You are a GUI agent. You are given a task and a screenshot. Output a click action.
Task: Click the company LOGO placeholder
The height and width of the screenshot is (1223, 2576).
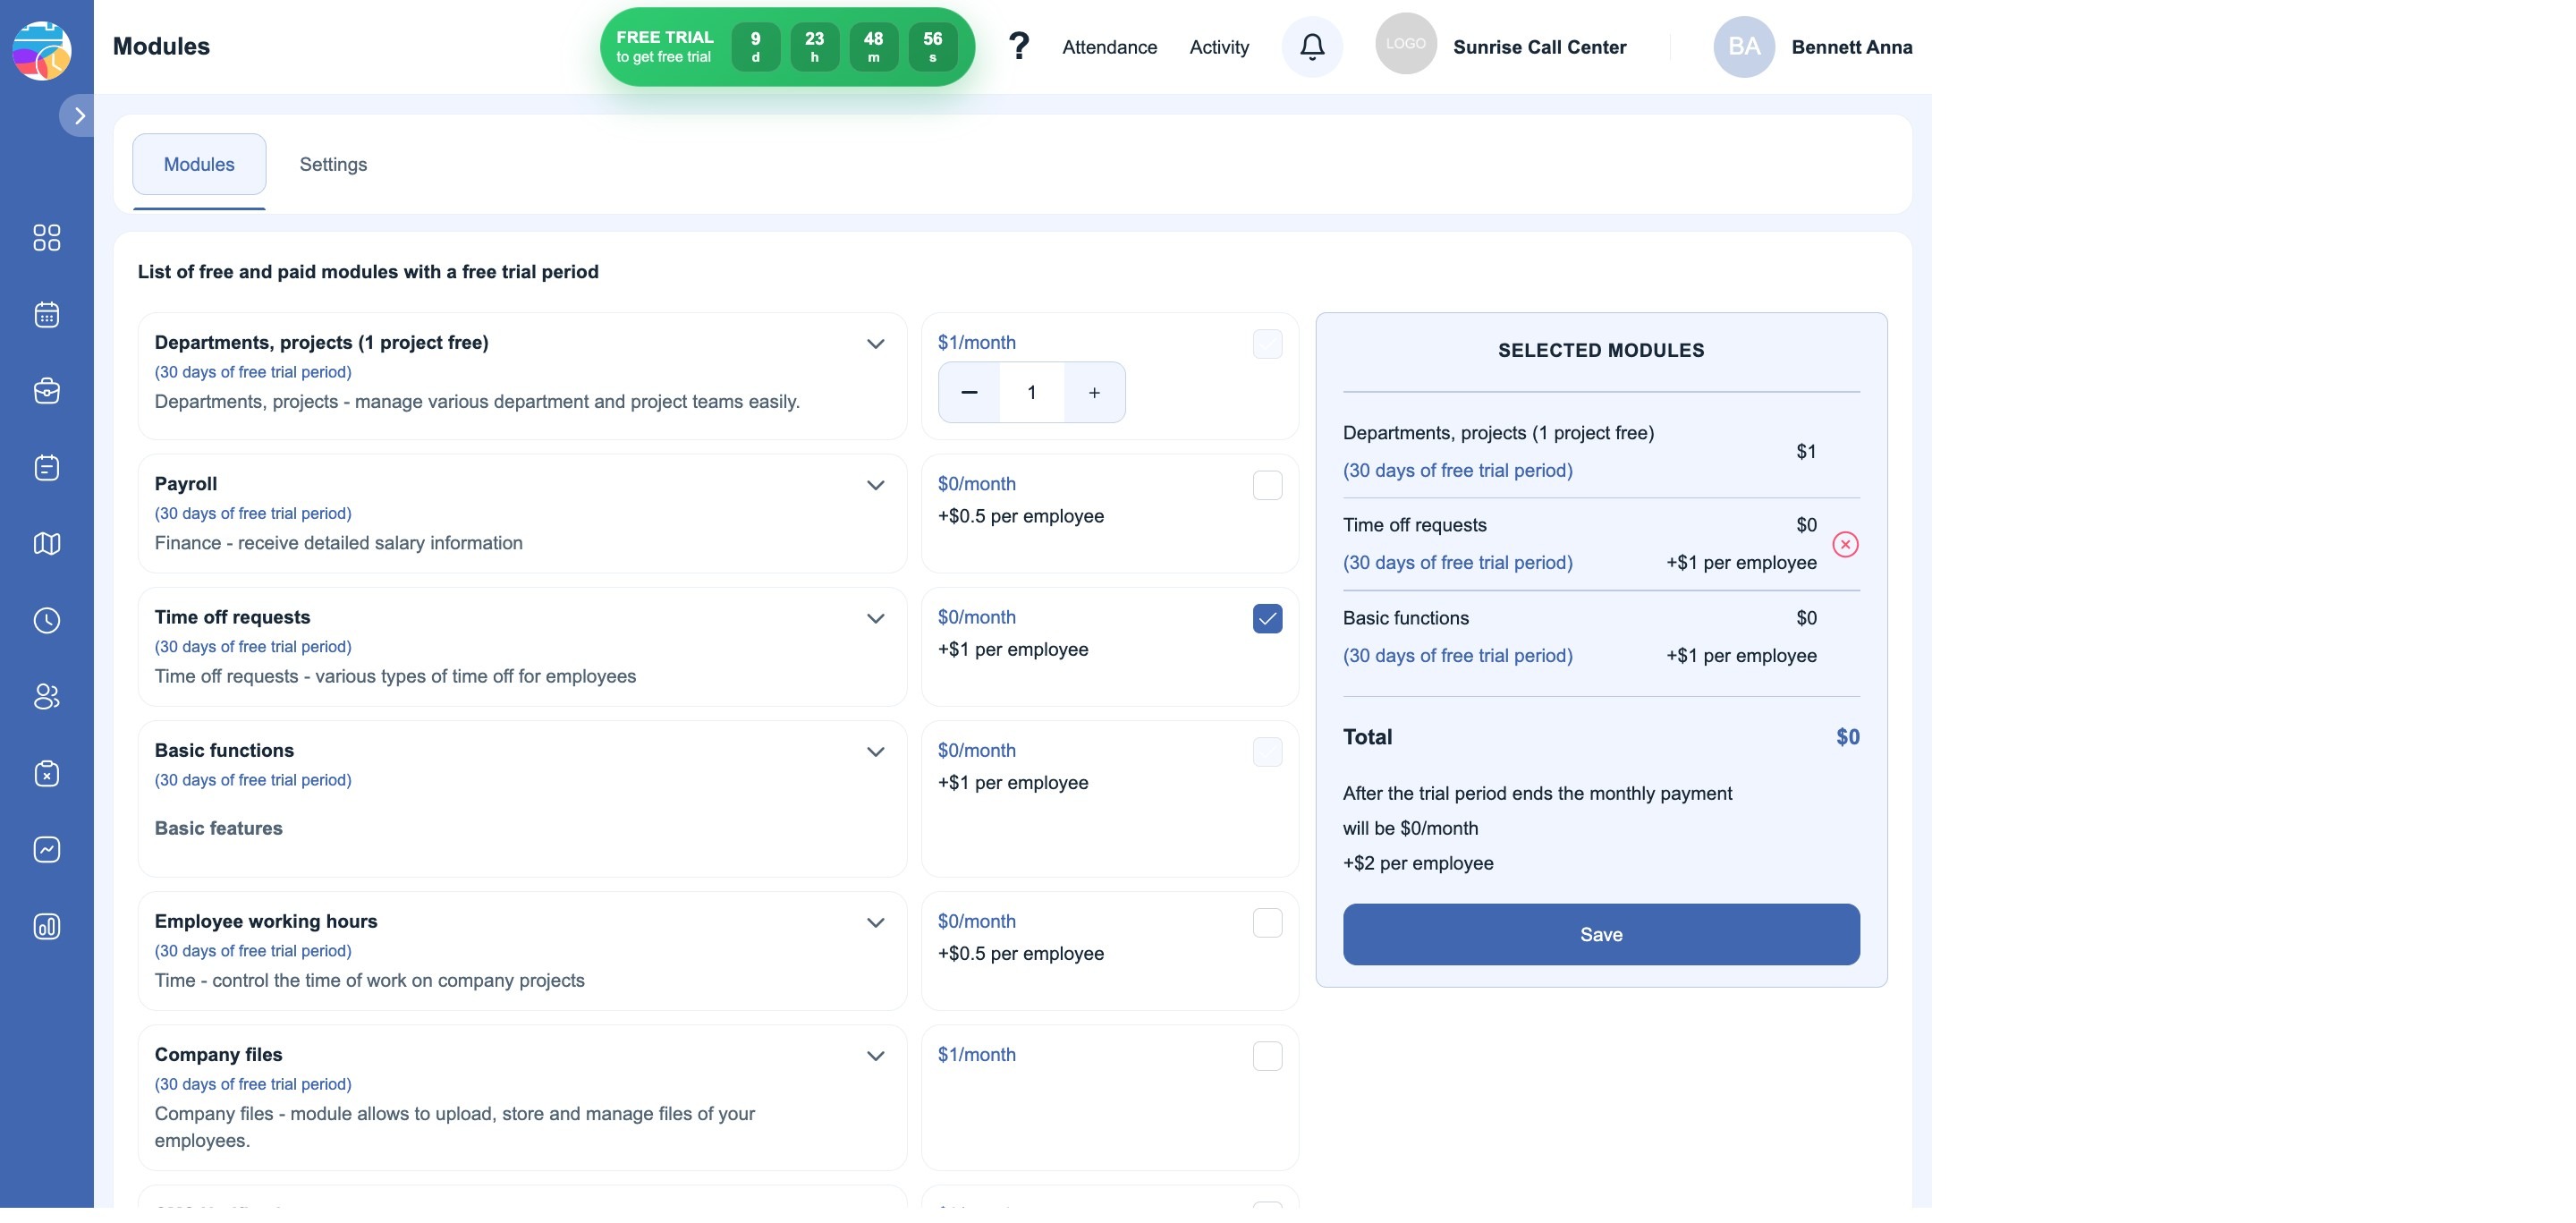[1407, 44]
